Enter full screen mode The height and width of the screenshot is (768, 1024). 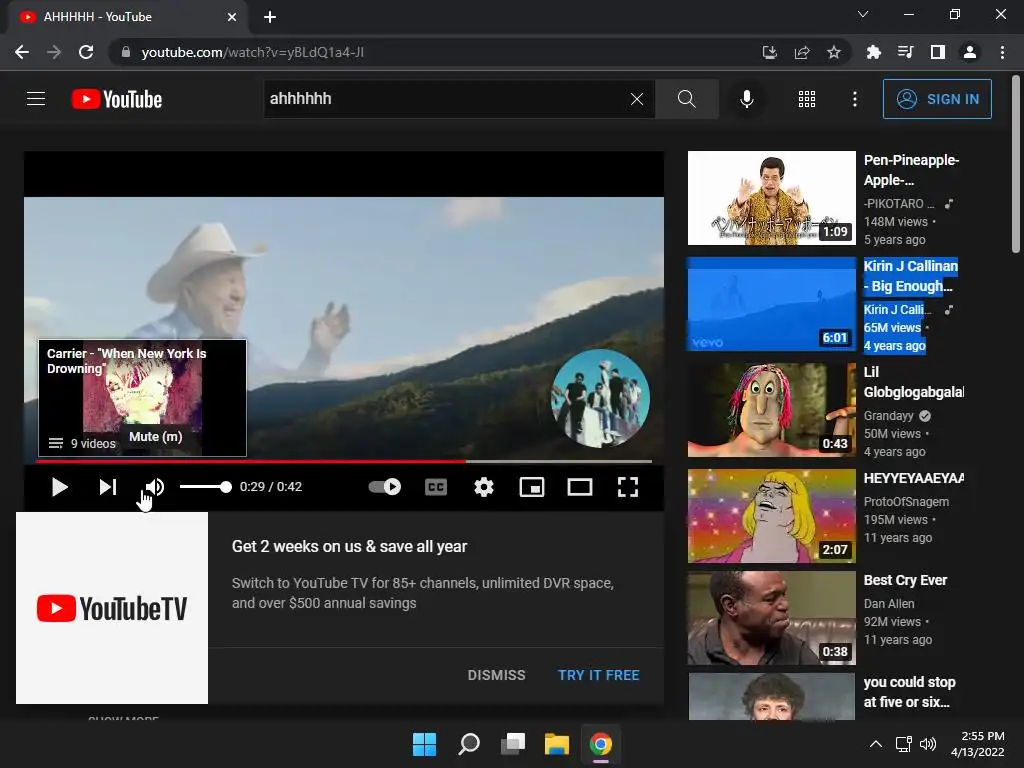click(628, 487)
